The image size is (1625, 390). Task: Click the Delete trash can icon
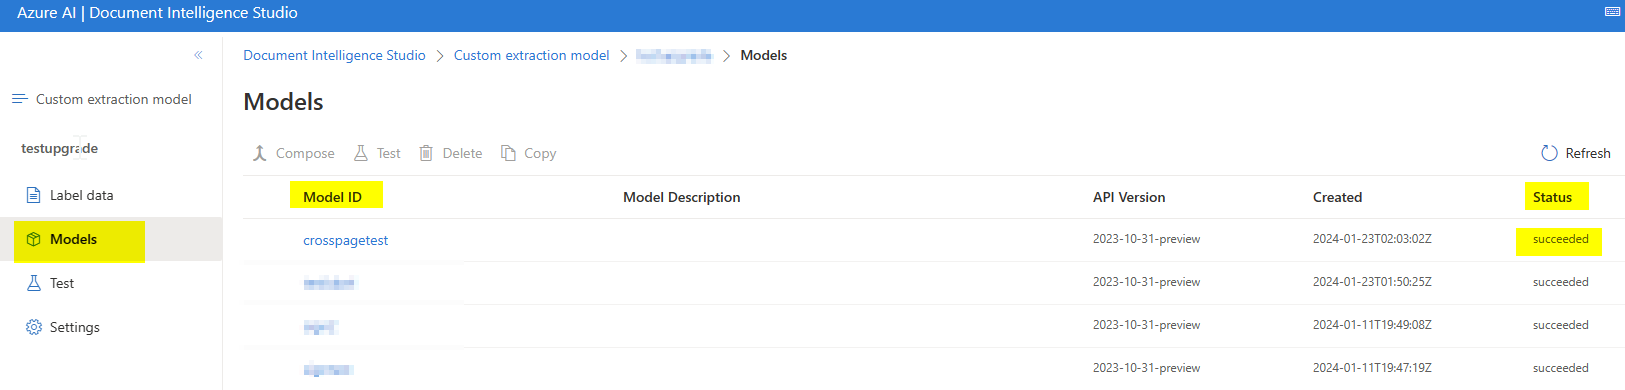[x=426, y=153]
